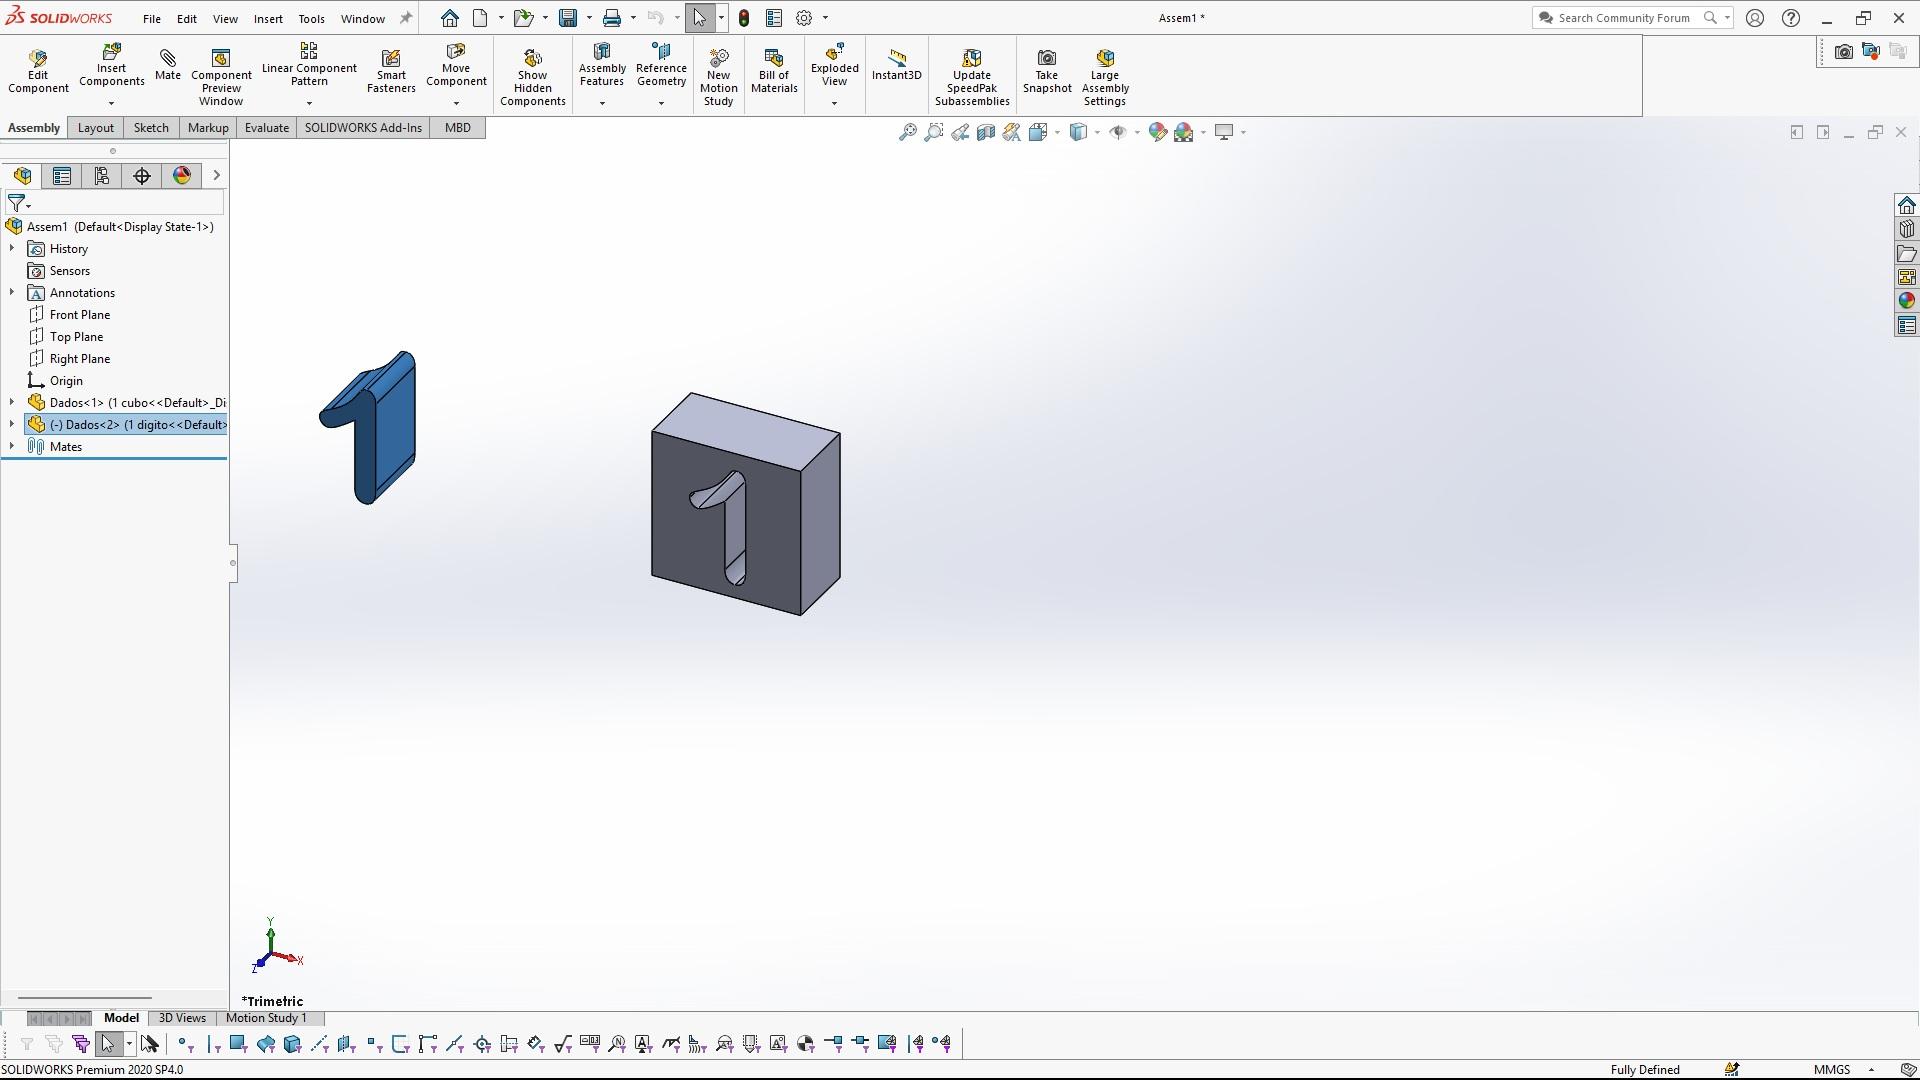Open the Appearances task pane tab
Viewport: 1920px width, 1080px height.
(1906, 301)
